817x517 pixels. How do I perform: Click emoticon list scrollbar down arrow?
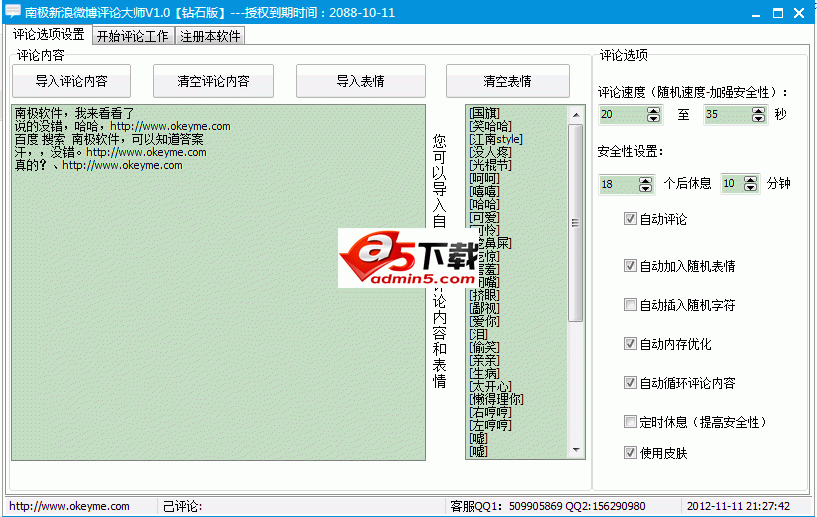(576, 450)
